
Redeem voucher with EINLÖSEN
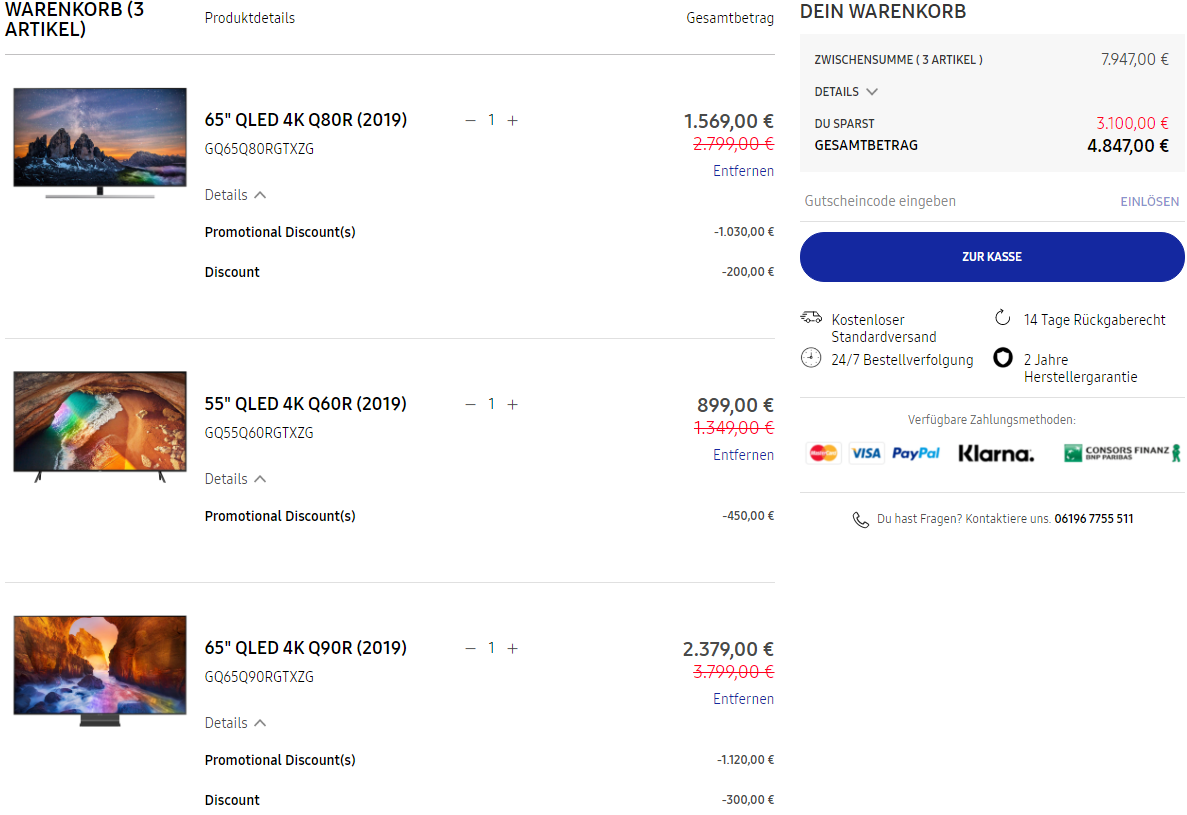coord(1149,202)
